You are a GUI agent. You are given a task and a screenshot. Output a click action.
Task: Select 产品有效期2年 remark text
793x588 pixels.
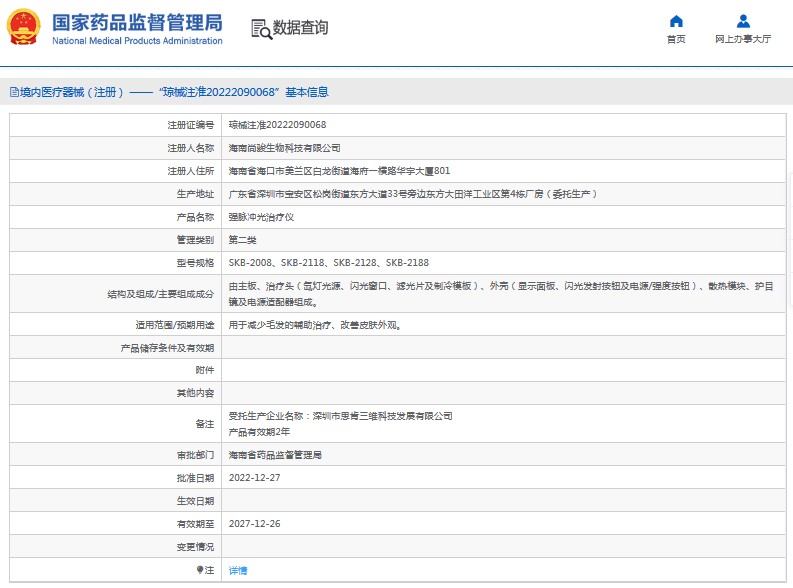pos(259,432)
